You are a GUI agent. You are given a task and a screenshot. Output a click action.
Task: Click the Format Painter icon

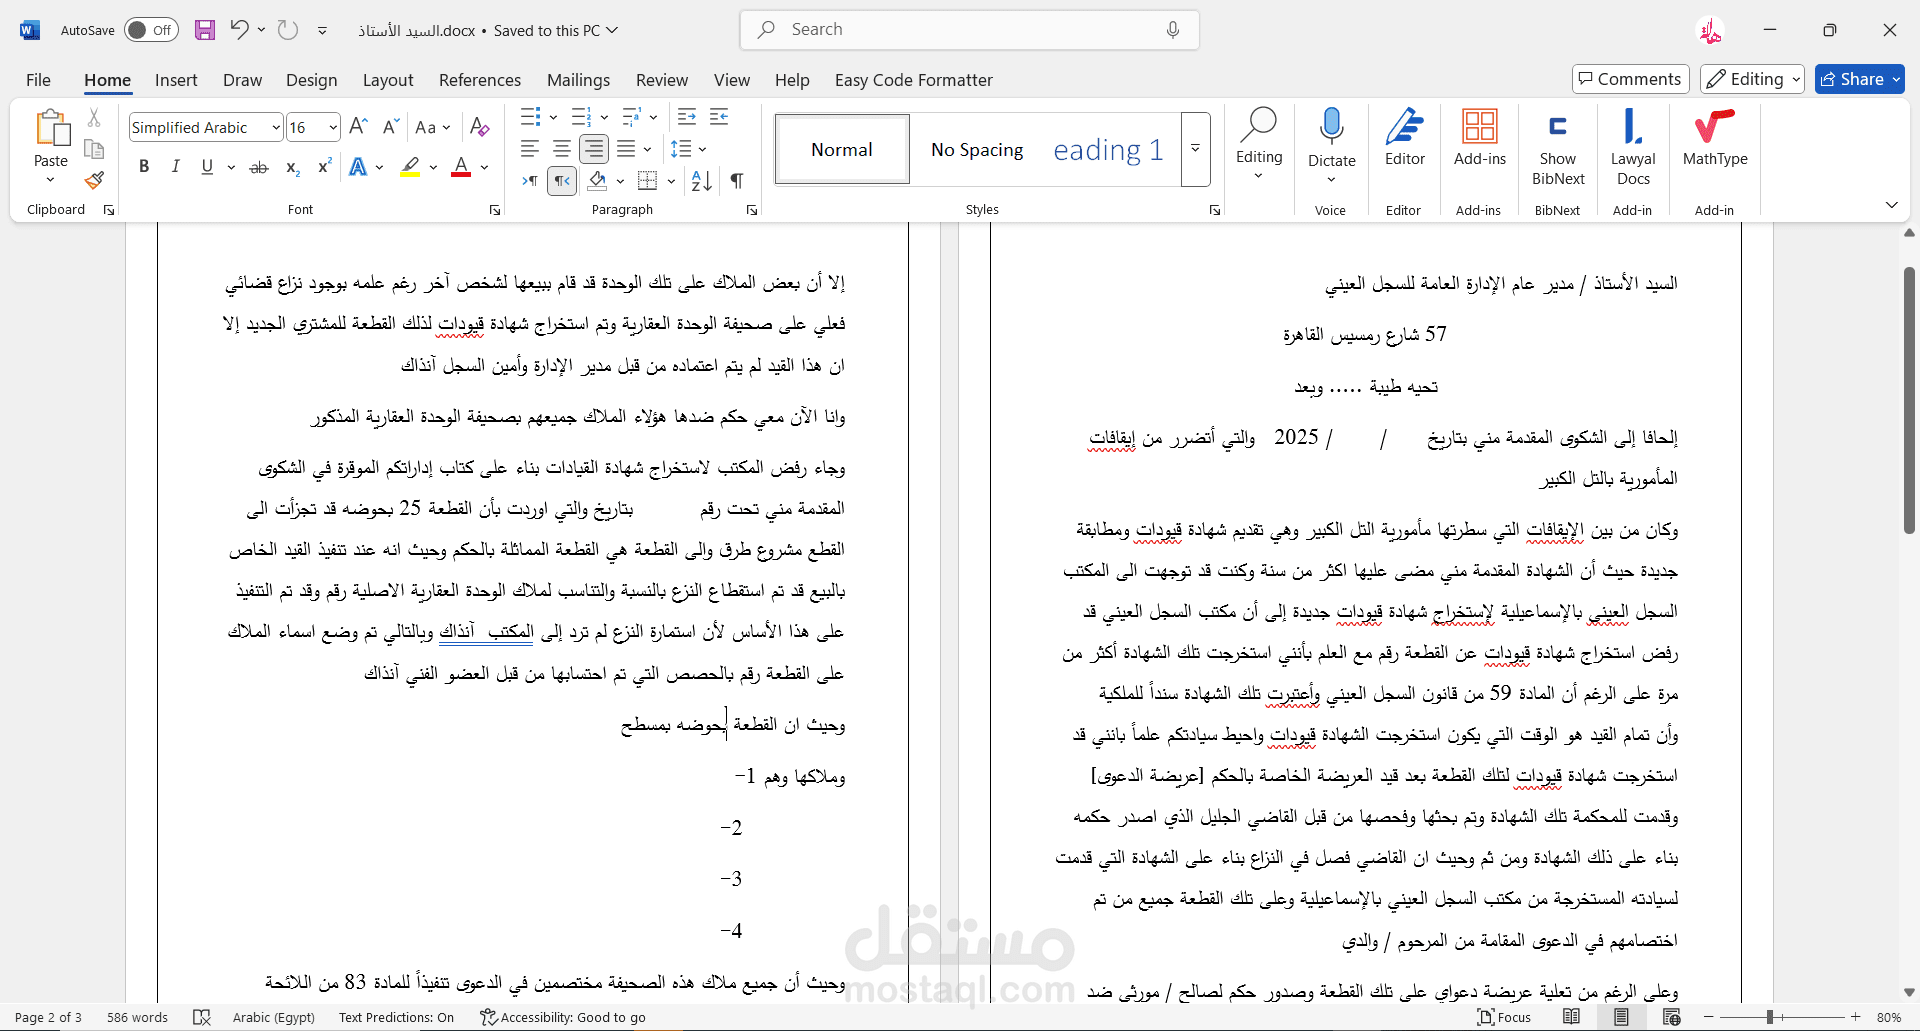coord(94,181)
